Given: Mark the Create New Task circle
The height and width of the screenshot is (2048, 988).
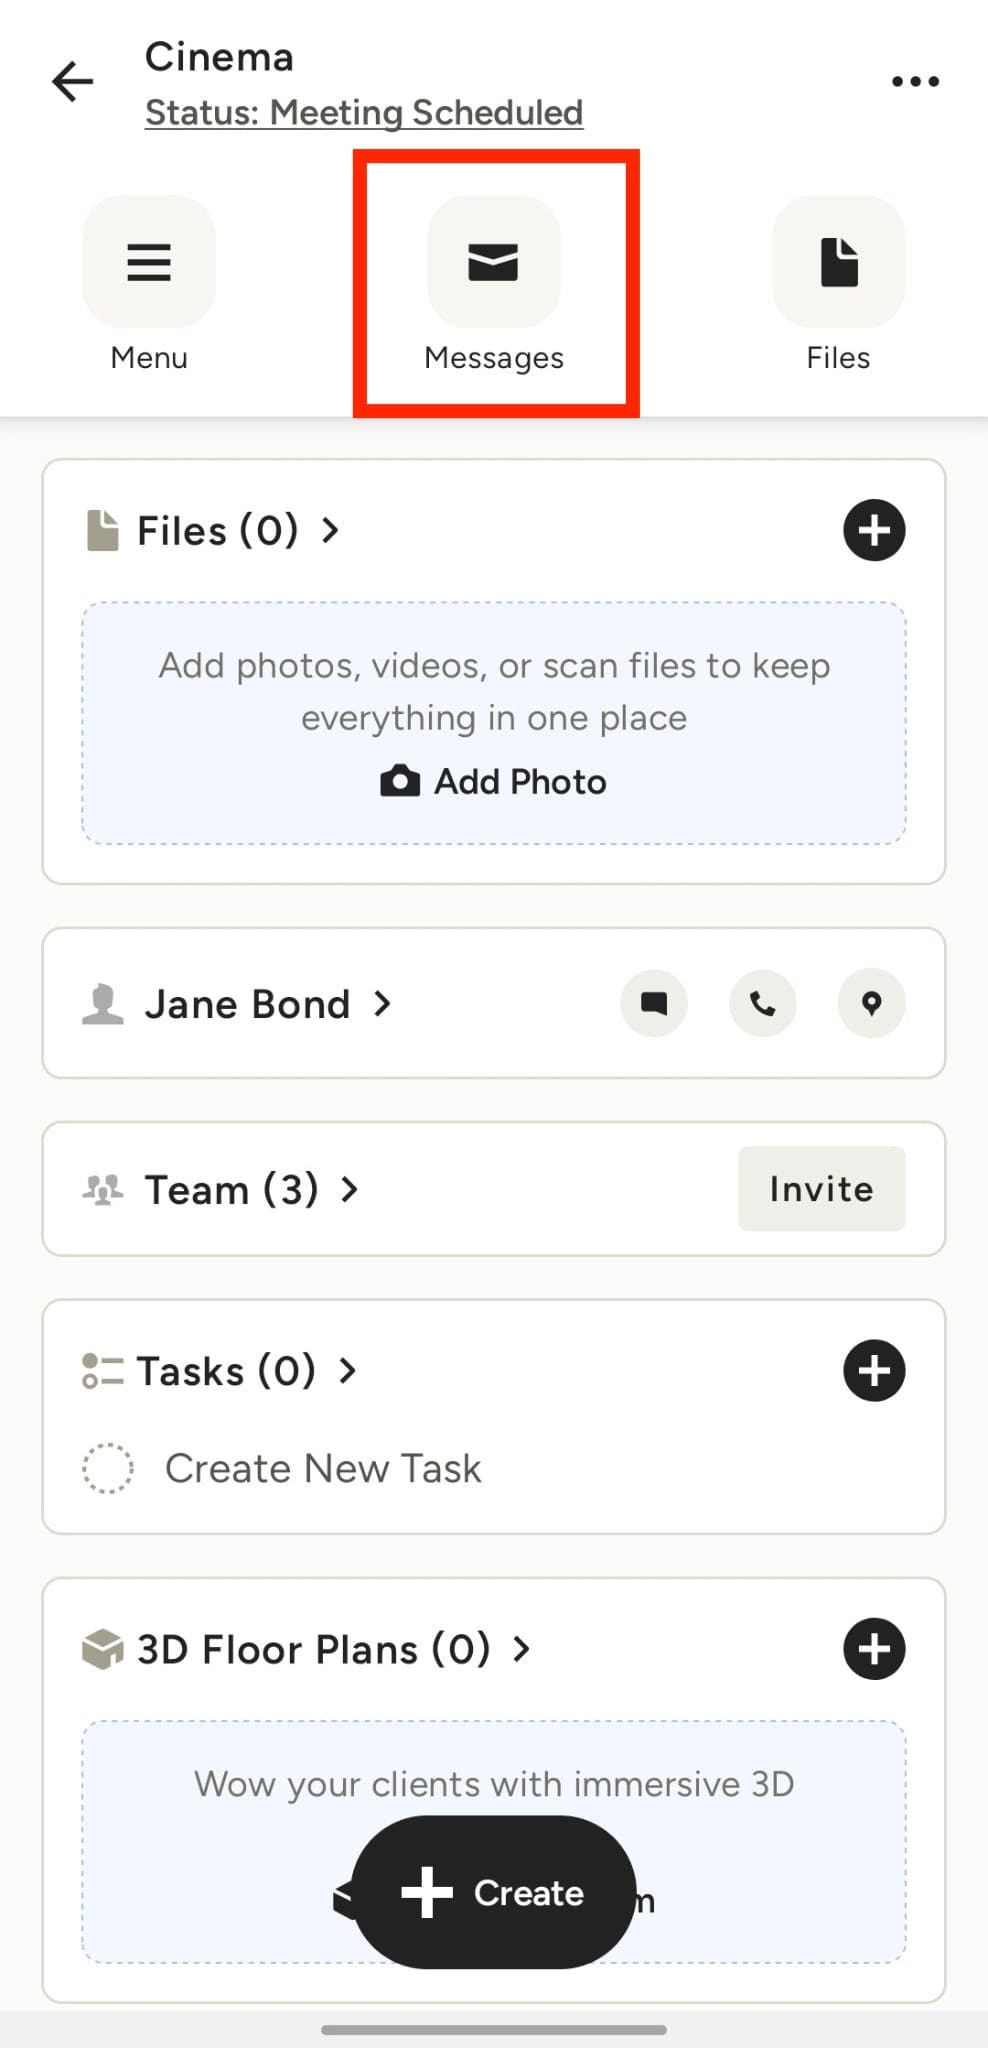Looking at the screenshot, I should point(108,1468).
